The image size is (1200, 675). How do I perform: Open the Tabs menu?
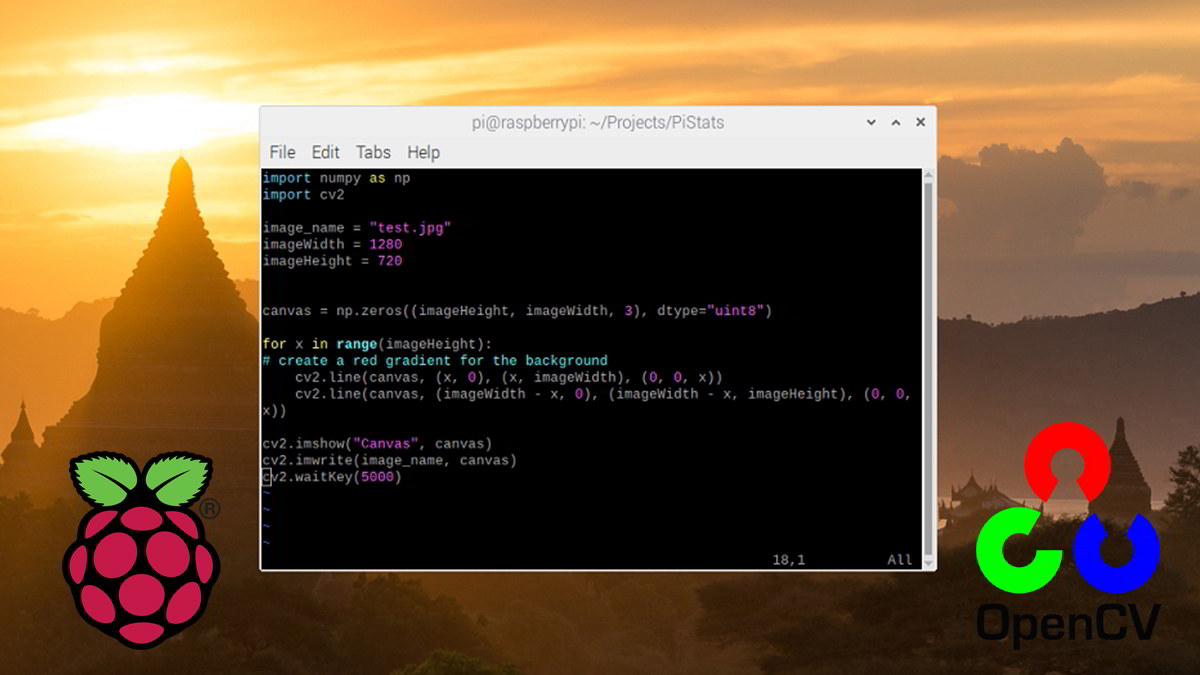(x=372, y=152)
